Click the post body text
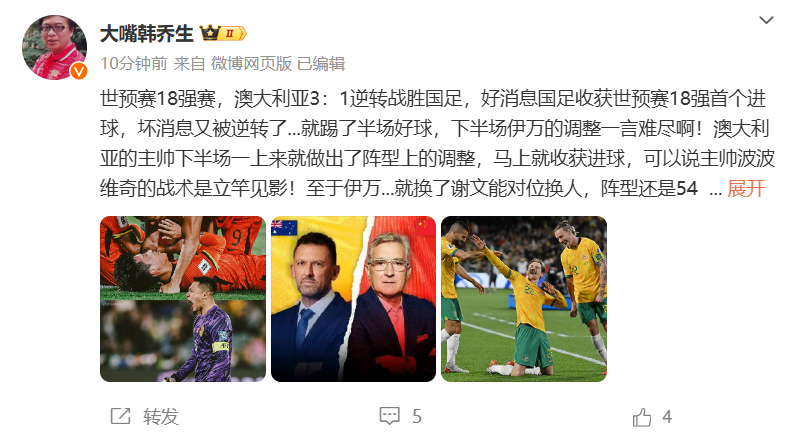Image resolution: width=787 pixels, height=440 pixels. pos(437,143)
